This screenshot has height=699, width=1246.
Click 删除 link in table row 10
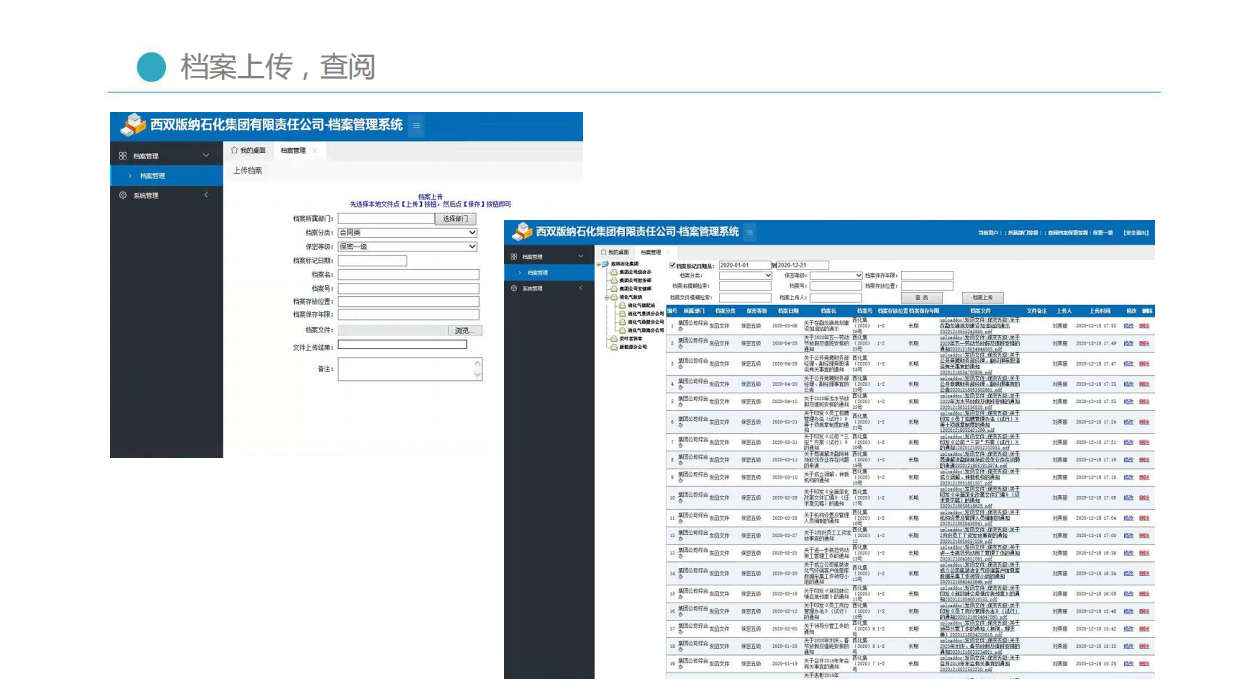(x=1144, y=497)
